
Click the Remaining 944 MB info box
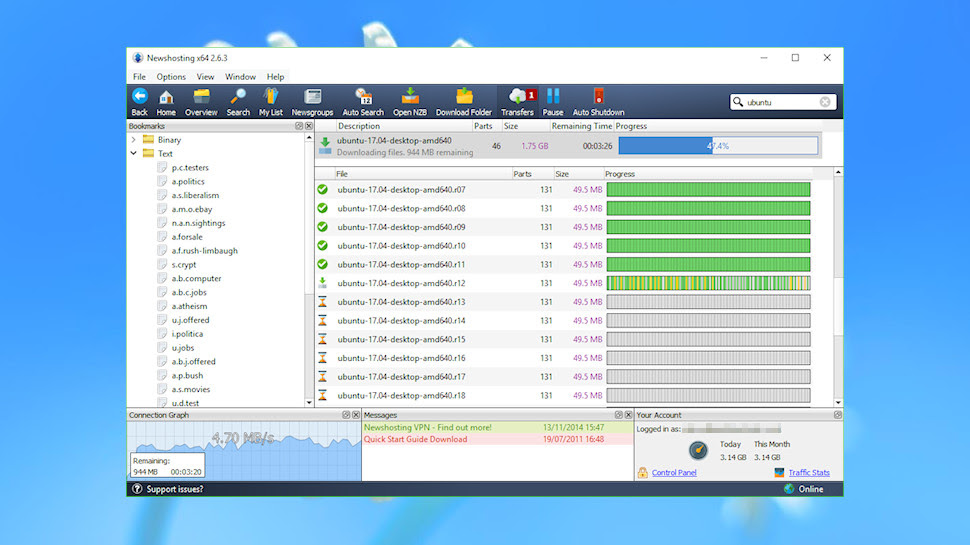[168, 466]
